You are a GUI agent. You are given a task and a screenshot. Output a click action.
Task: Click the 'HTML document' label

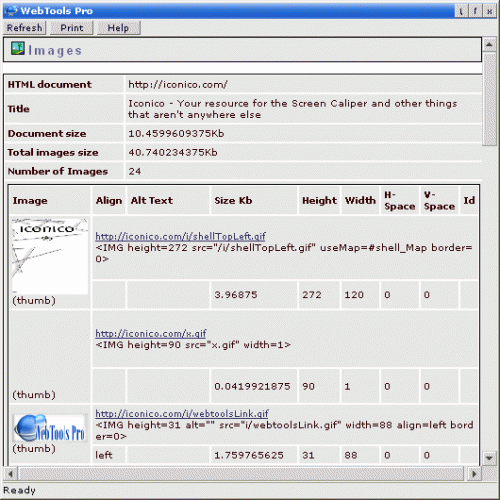[49, 85]
